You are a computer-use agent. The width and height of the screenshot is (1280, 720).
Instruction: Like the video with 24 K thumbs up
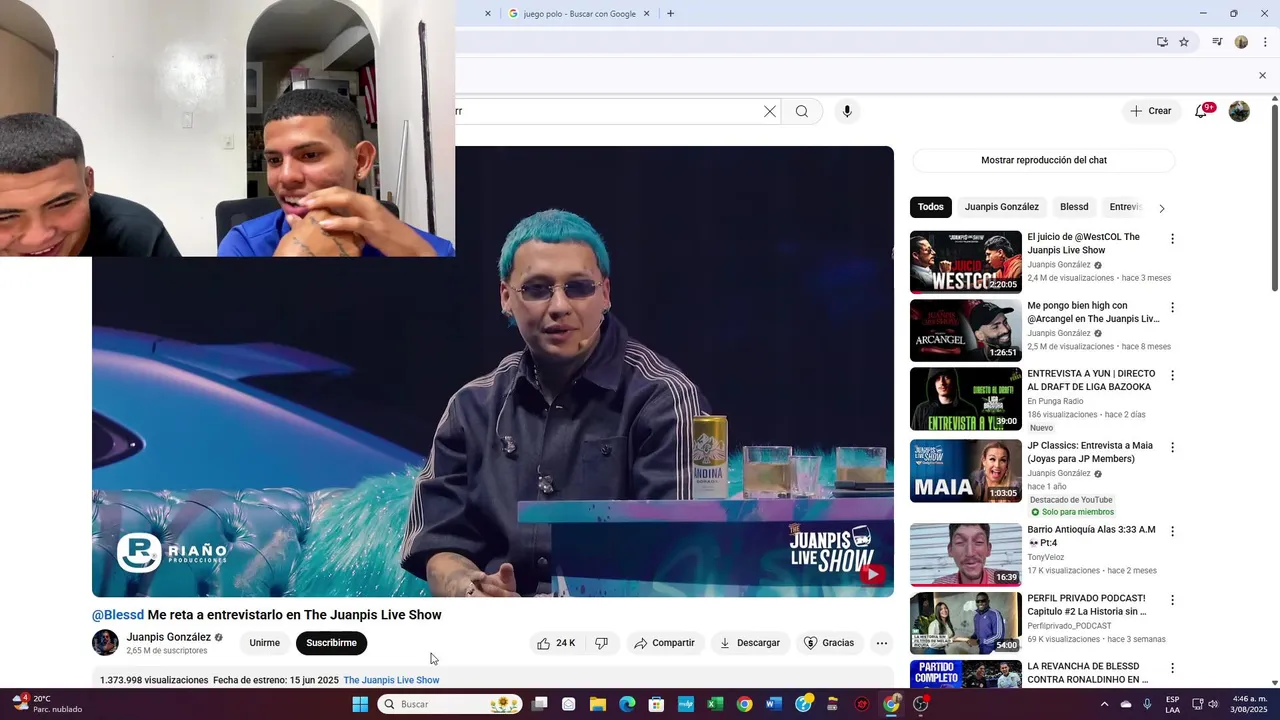(x=557, y=643)
